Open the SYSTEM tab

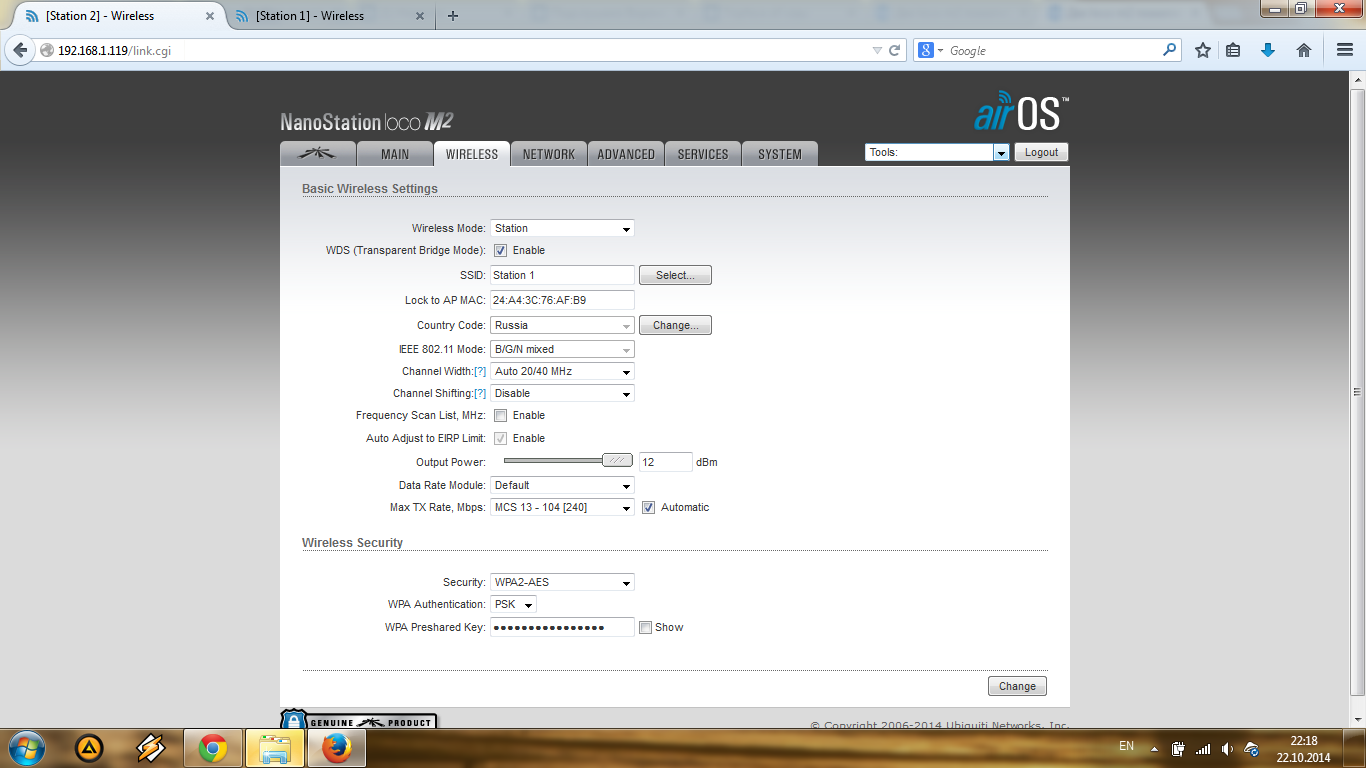(779, 154)
